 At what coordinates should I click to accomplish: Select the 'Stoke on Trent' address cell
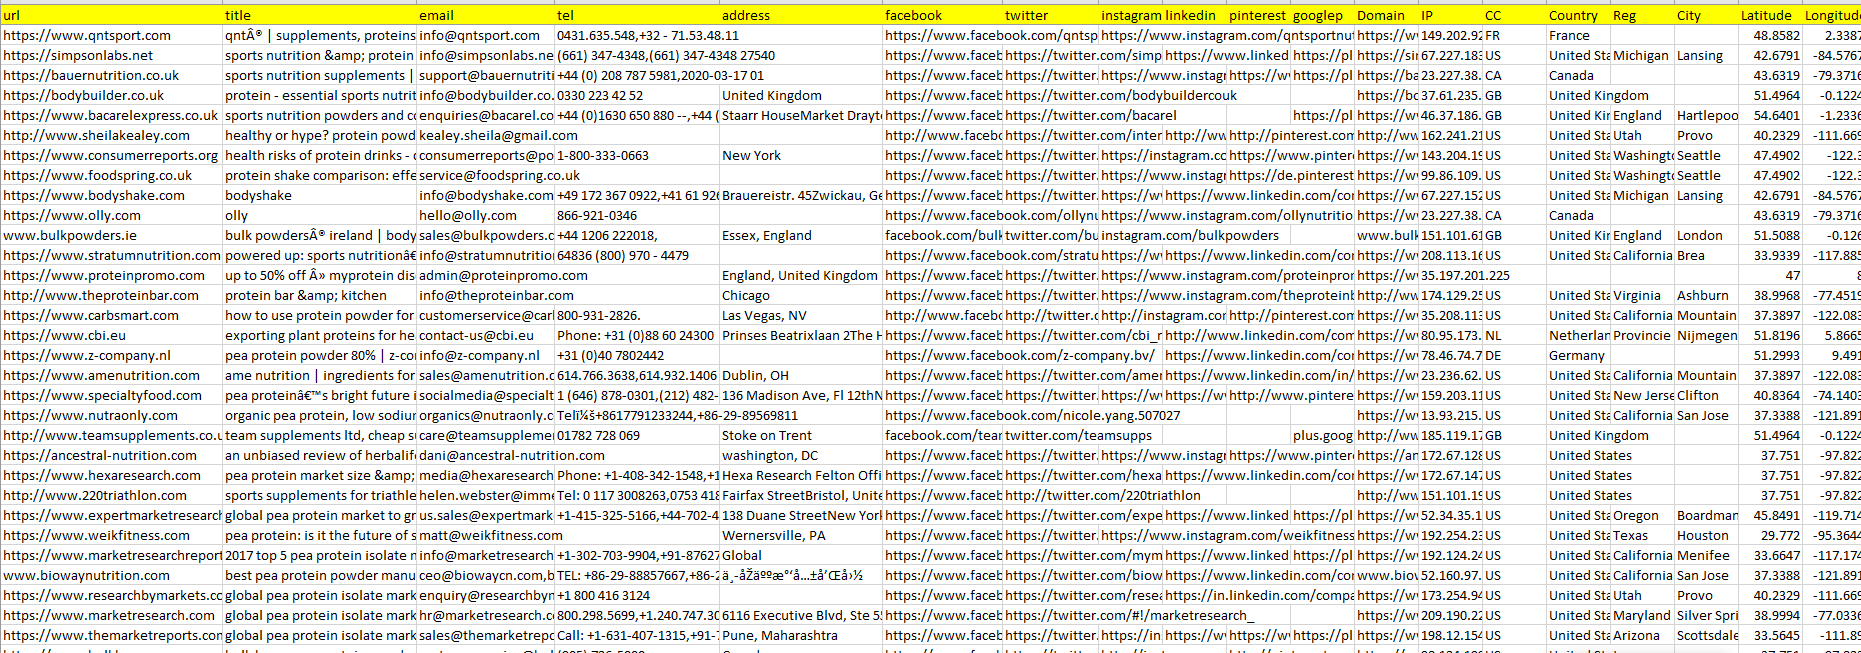pyautogui.click(x=801, y=435)
